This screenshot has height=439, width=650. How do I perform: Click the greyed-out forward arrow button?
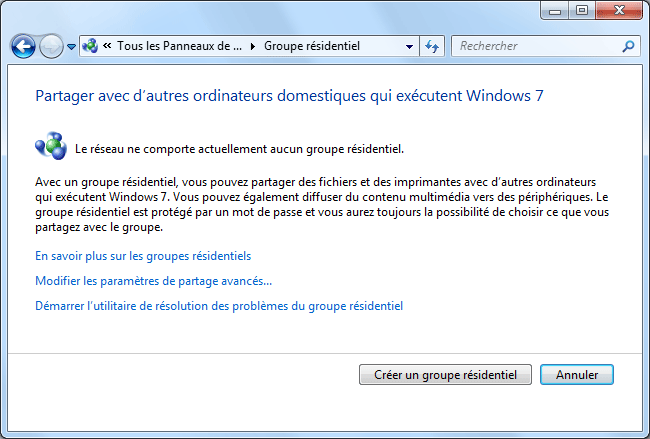tap(51, 46)
